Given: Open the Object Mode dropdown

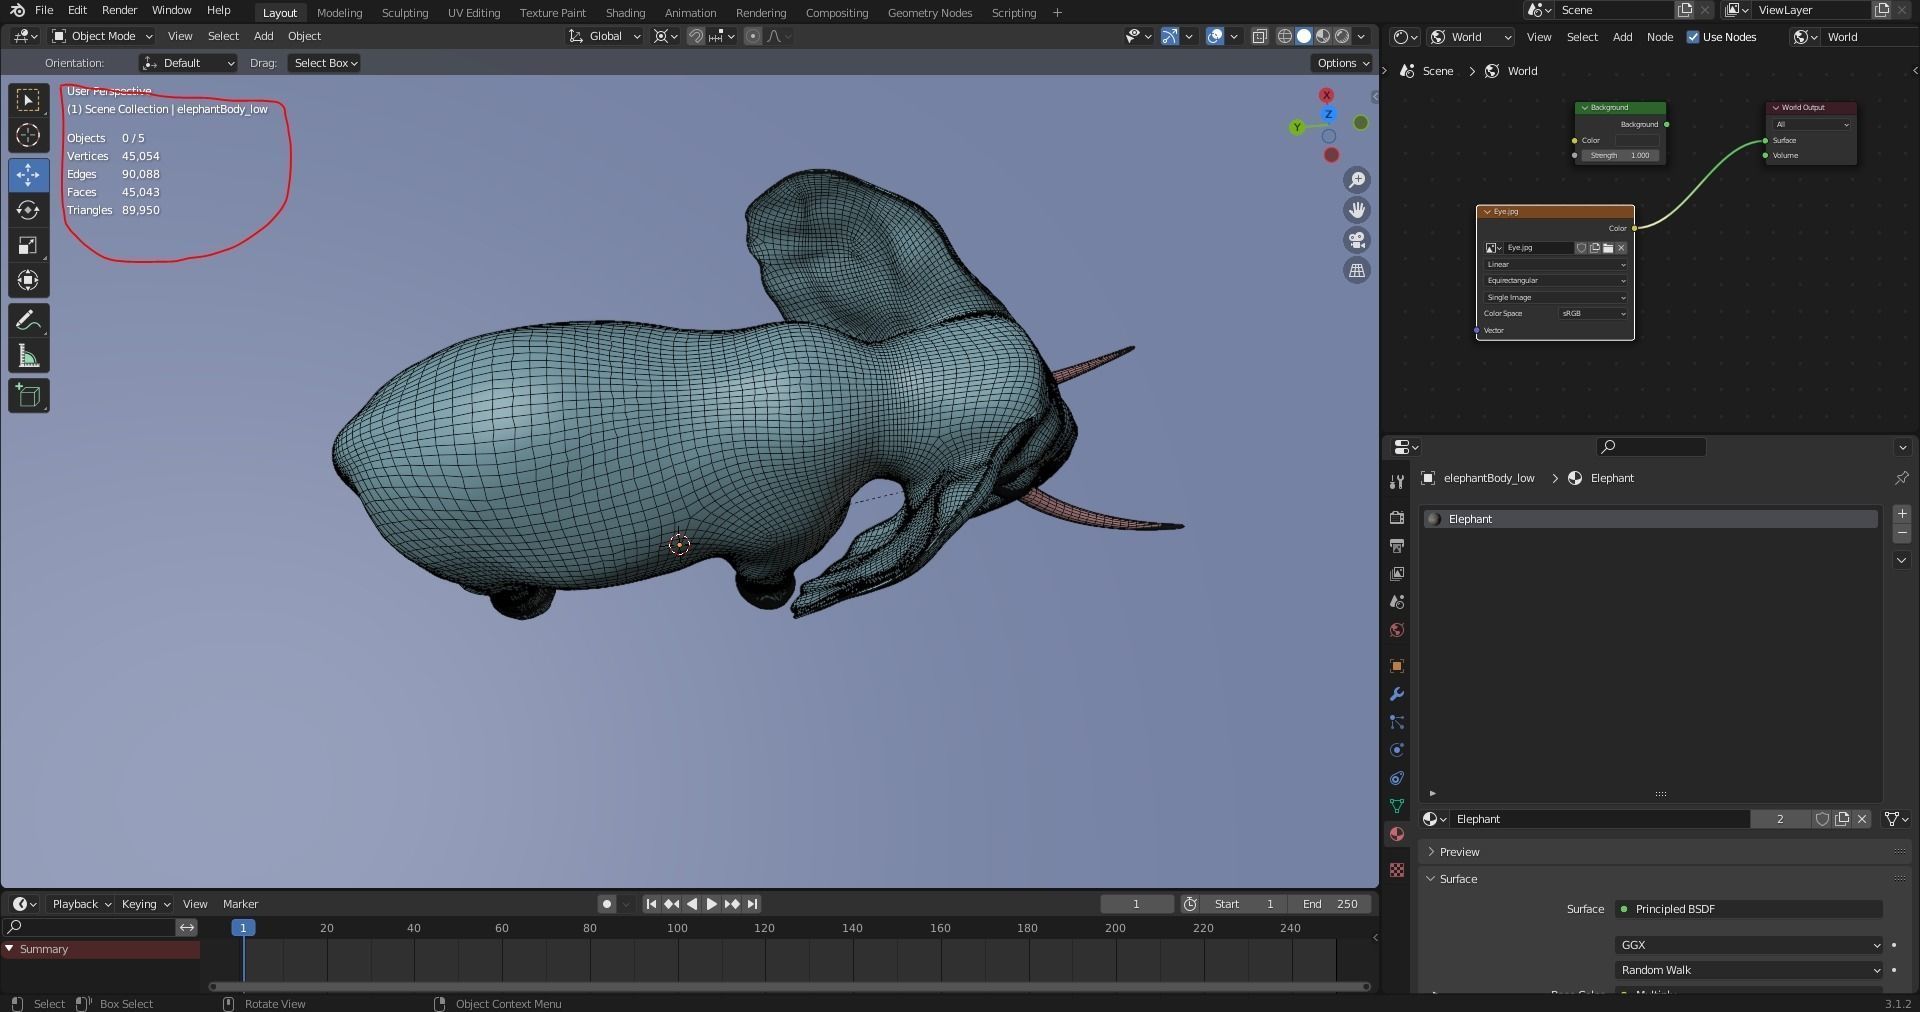Looking at the screenshot, I should (x=102, y=36).
